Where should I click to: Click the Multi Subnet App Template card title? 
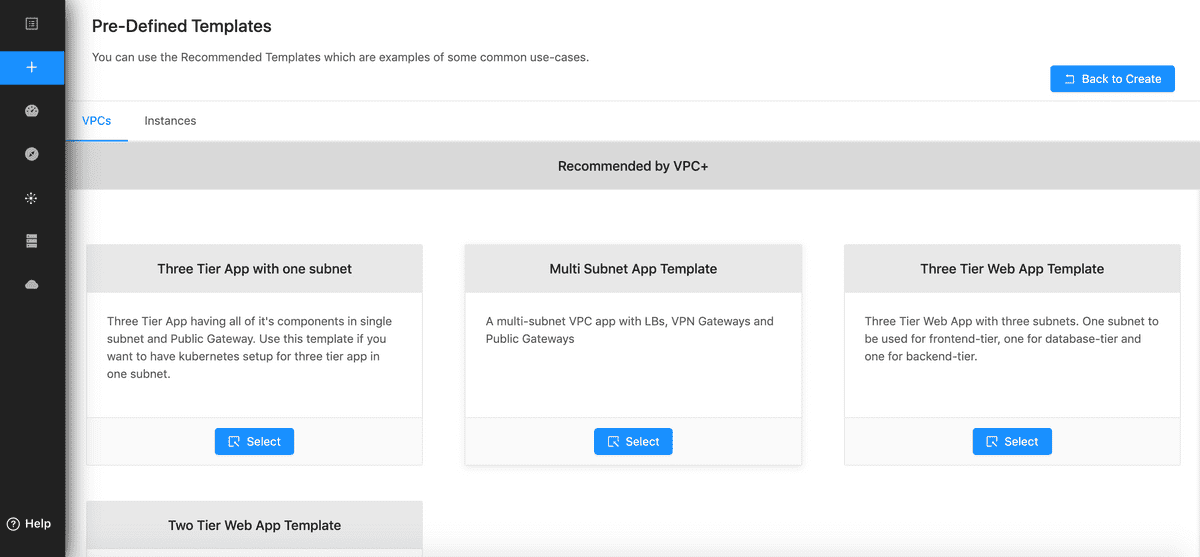click(633, 269)
